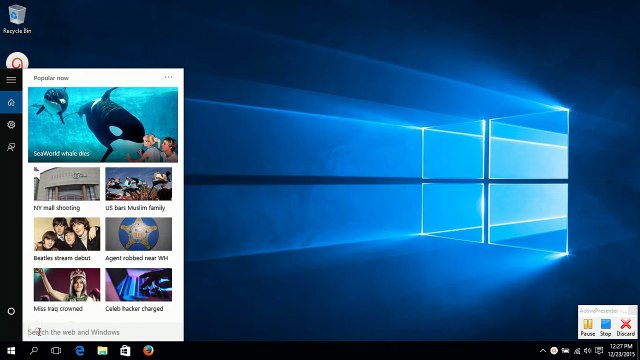
Task: Click Popular now heading text
Action: click(51, 78)
